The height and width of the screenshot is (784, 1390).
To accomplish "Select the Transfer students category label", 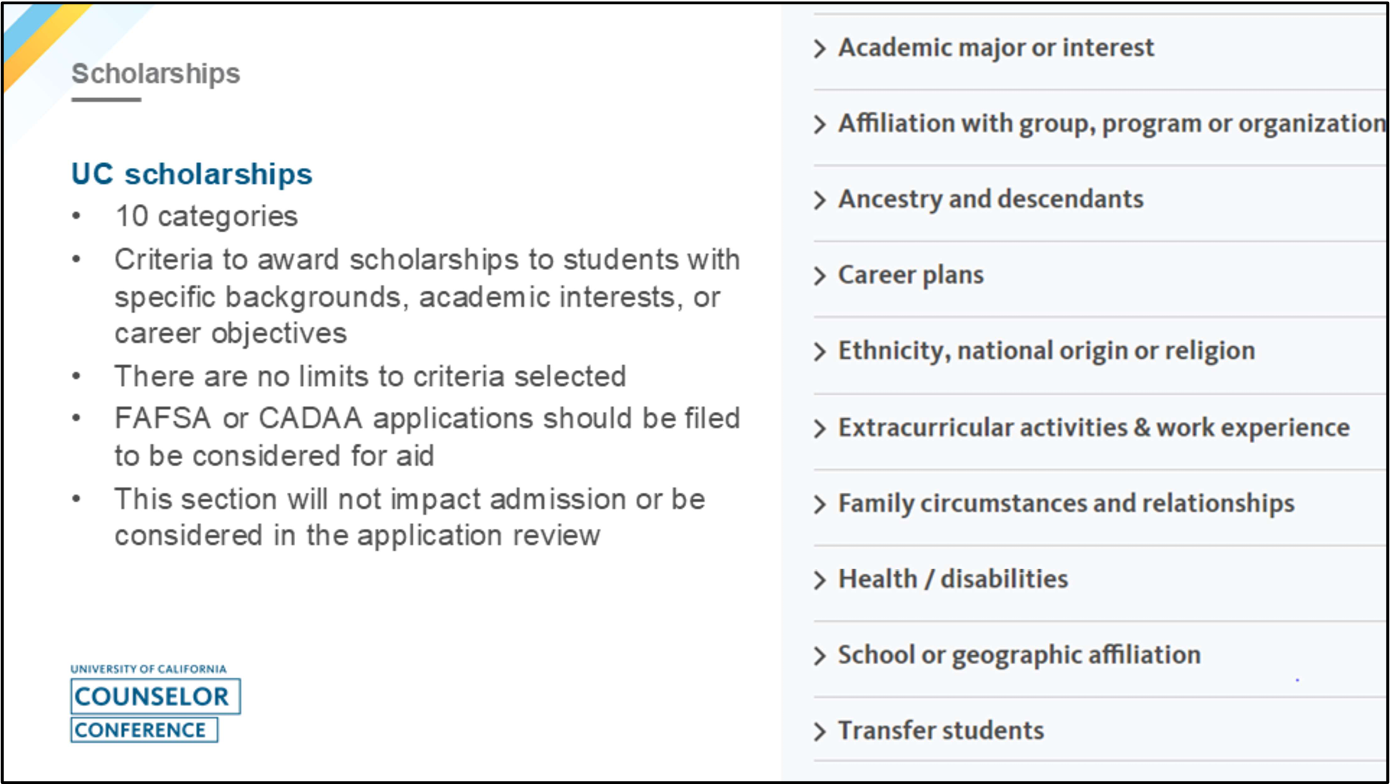I will pyautogui.click(x=940, y=731).
